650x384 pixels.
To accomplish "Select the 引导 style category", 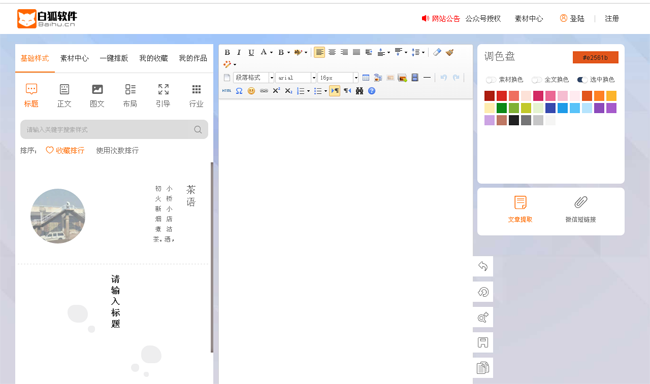I will tap(163, 96).
